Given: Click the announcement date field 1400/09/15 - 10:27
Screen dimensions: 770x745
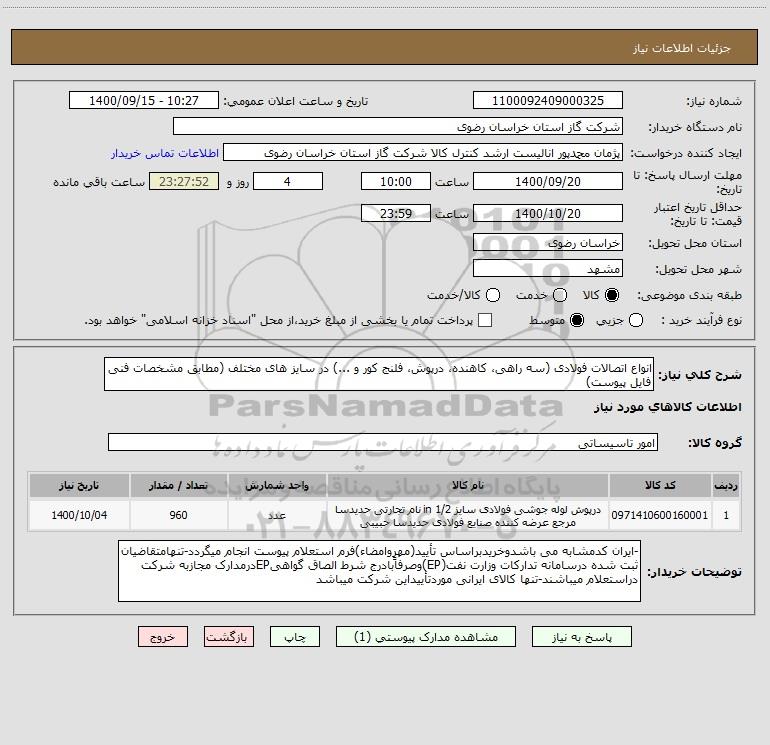Looking at the screenshot, I should tap(144, 101).
